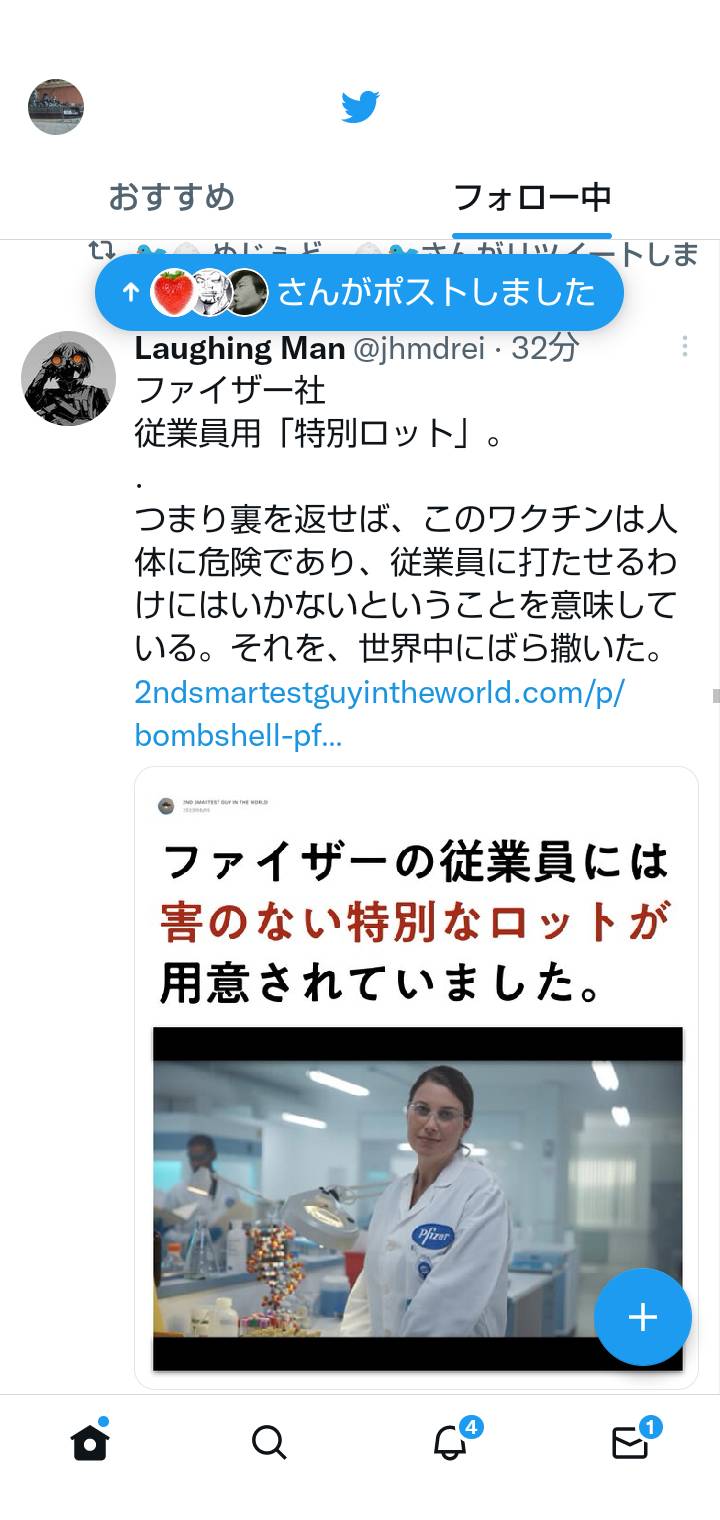Tap the Twitter bird logo
The height and width of the screenshot is (1520, 720).
tap(360, 106)
